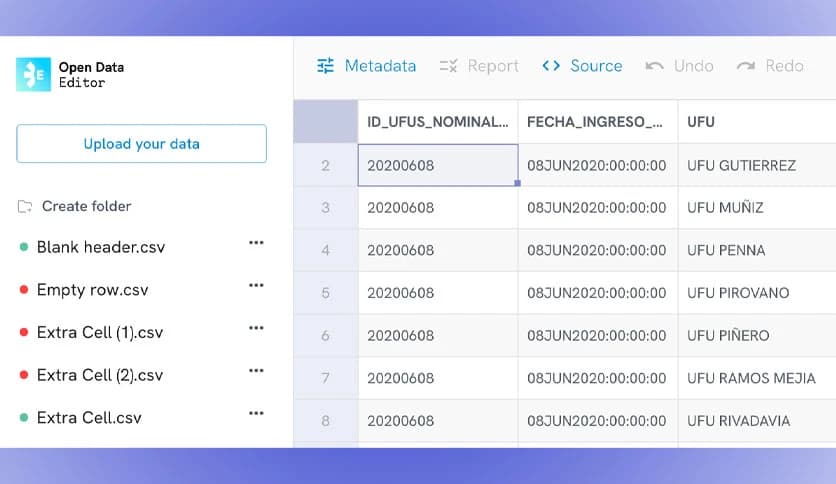Select the UFU RAMOS MEJIA cell
The image size is (836, 484).
pos(757,378)
